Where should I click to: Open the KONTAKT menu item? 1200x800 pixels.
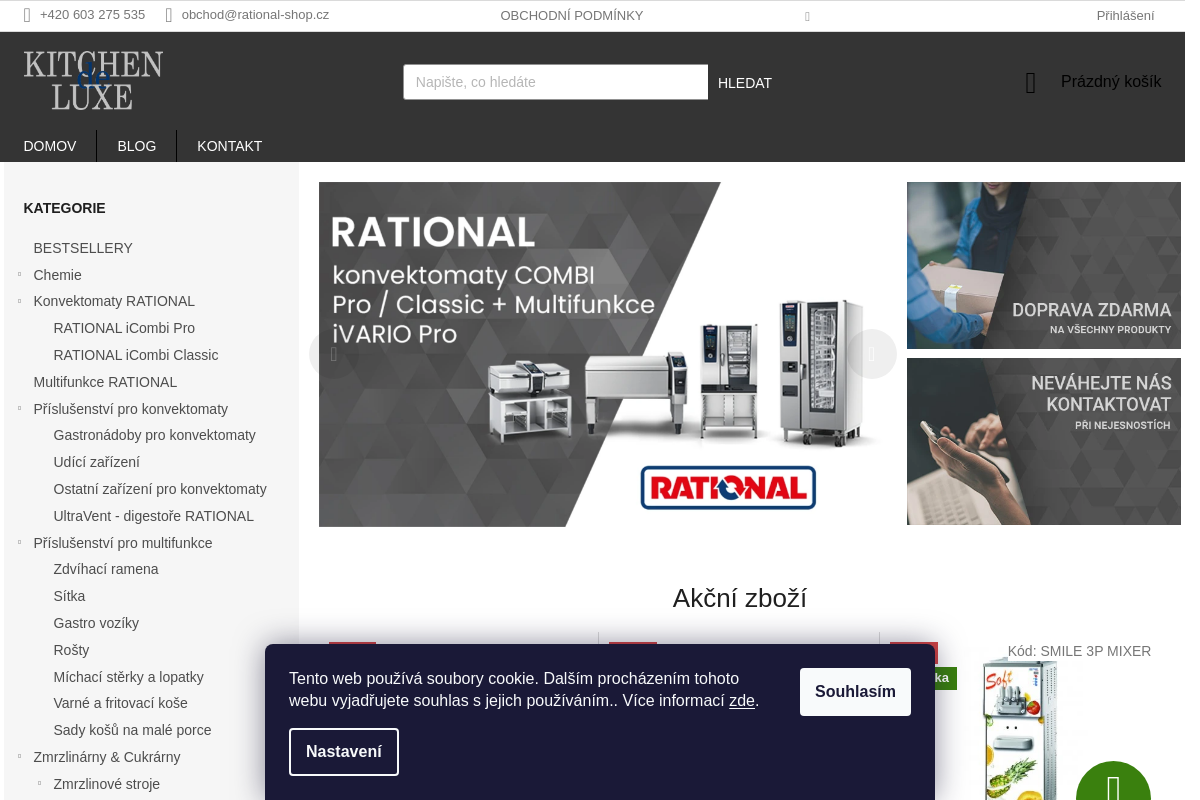tap(230, 146)
